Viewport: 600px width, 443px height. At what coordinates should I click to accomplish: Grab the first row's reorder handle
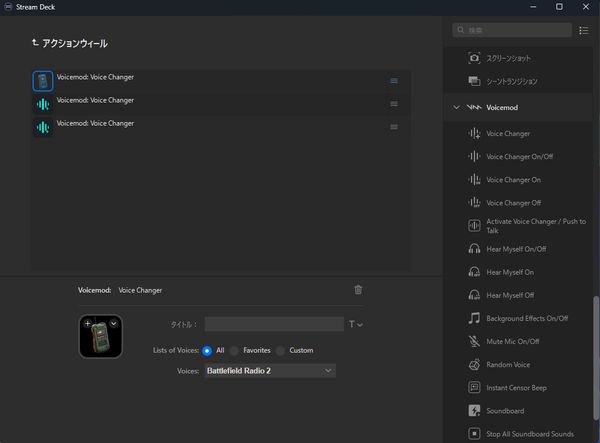click(x=394, y=81)
